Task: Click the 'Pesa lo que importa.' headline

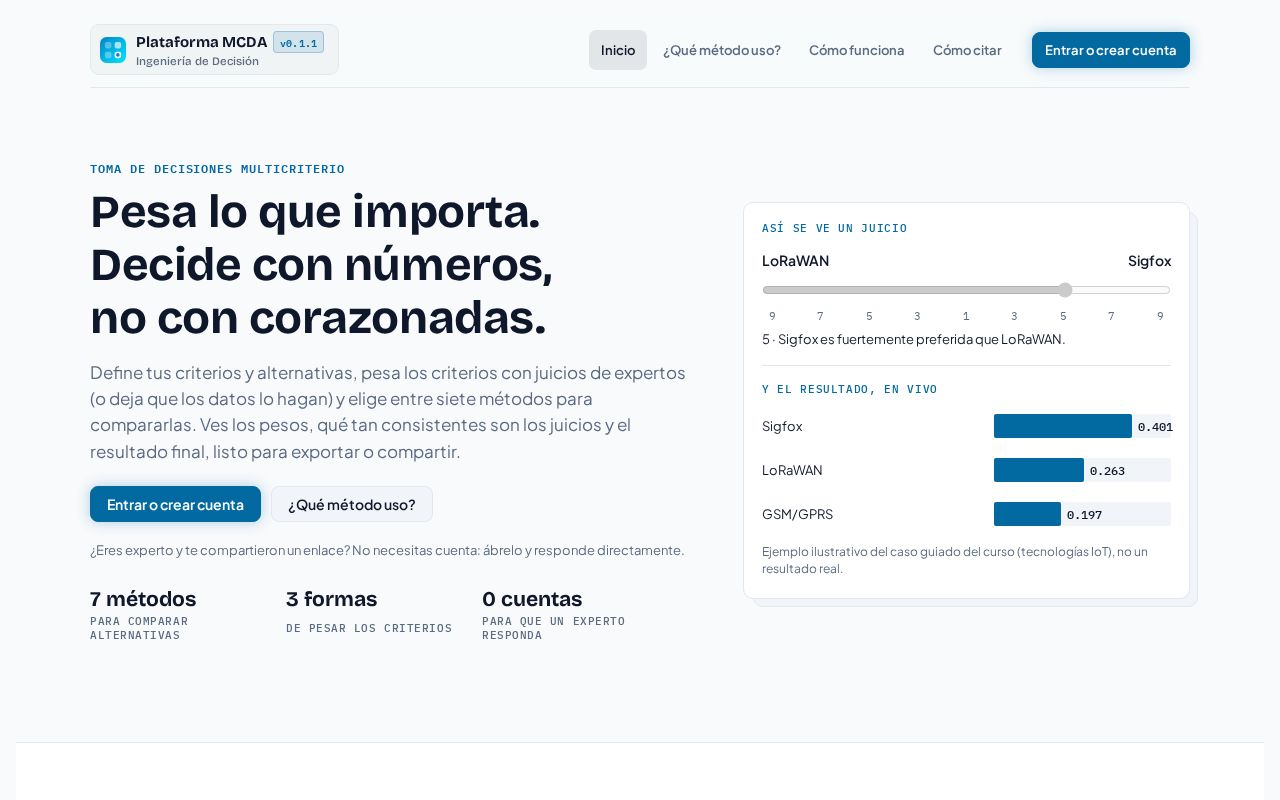Action: pos(315,211)
